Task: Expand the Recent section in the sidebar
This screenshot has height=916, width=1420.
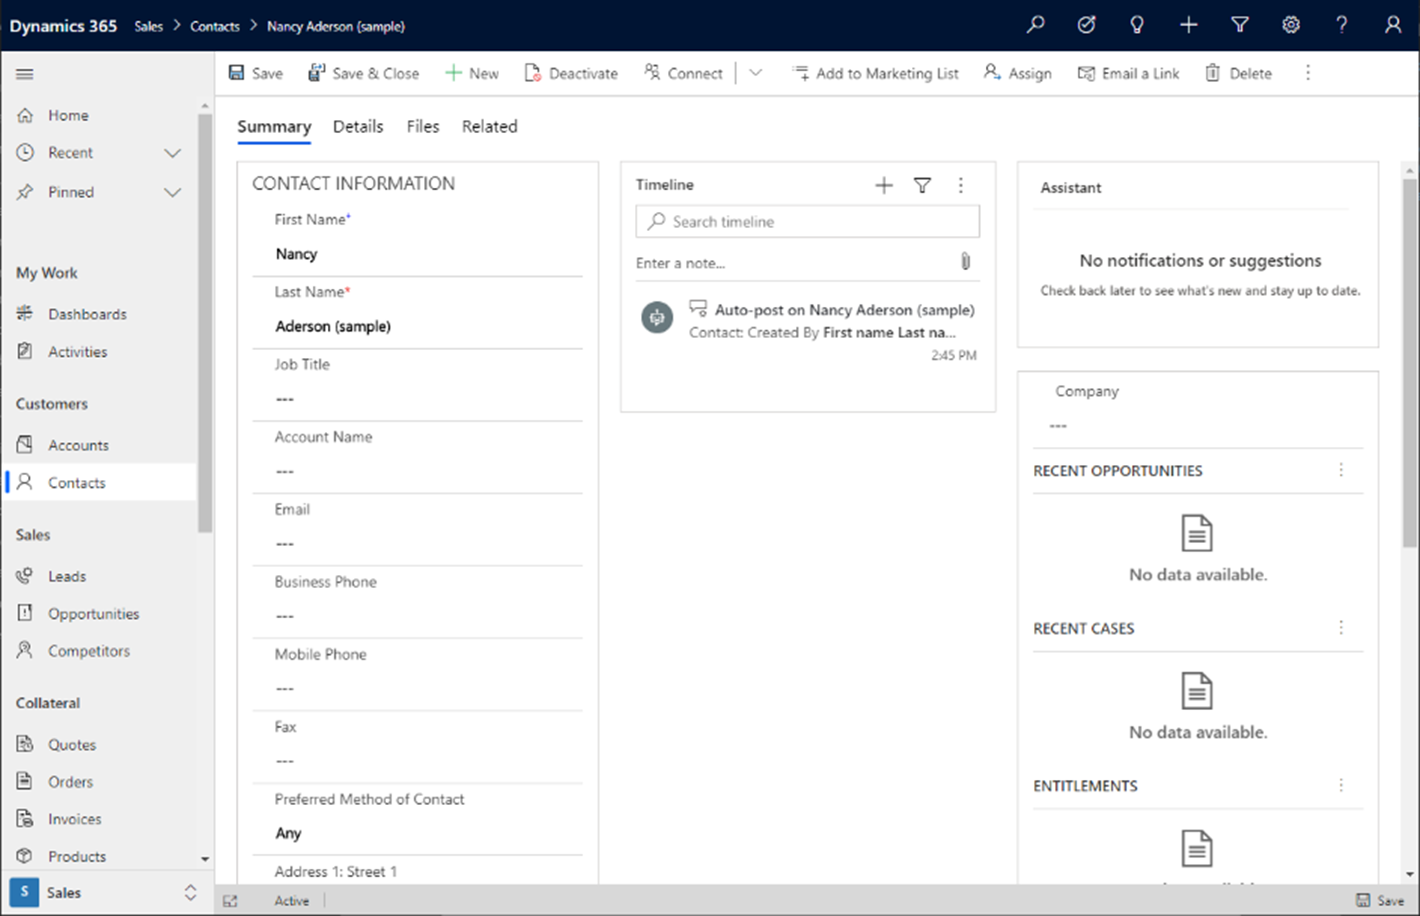Action: pyautogui.click(x=171, y=153)
